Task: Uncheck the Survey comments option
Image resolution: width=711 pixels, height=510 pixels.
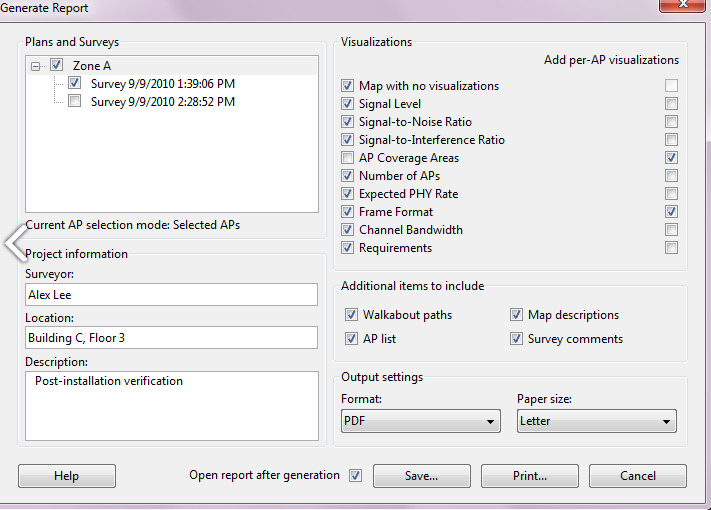Action: point(516,338)
